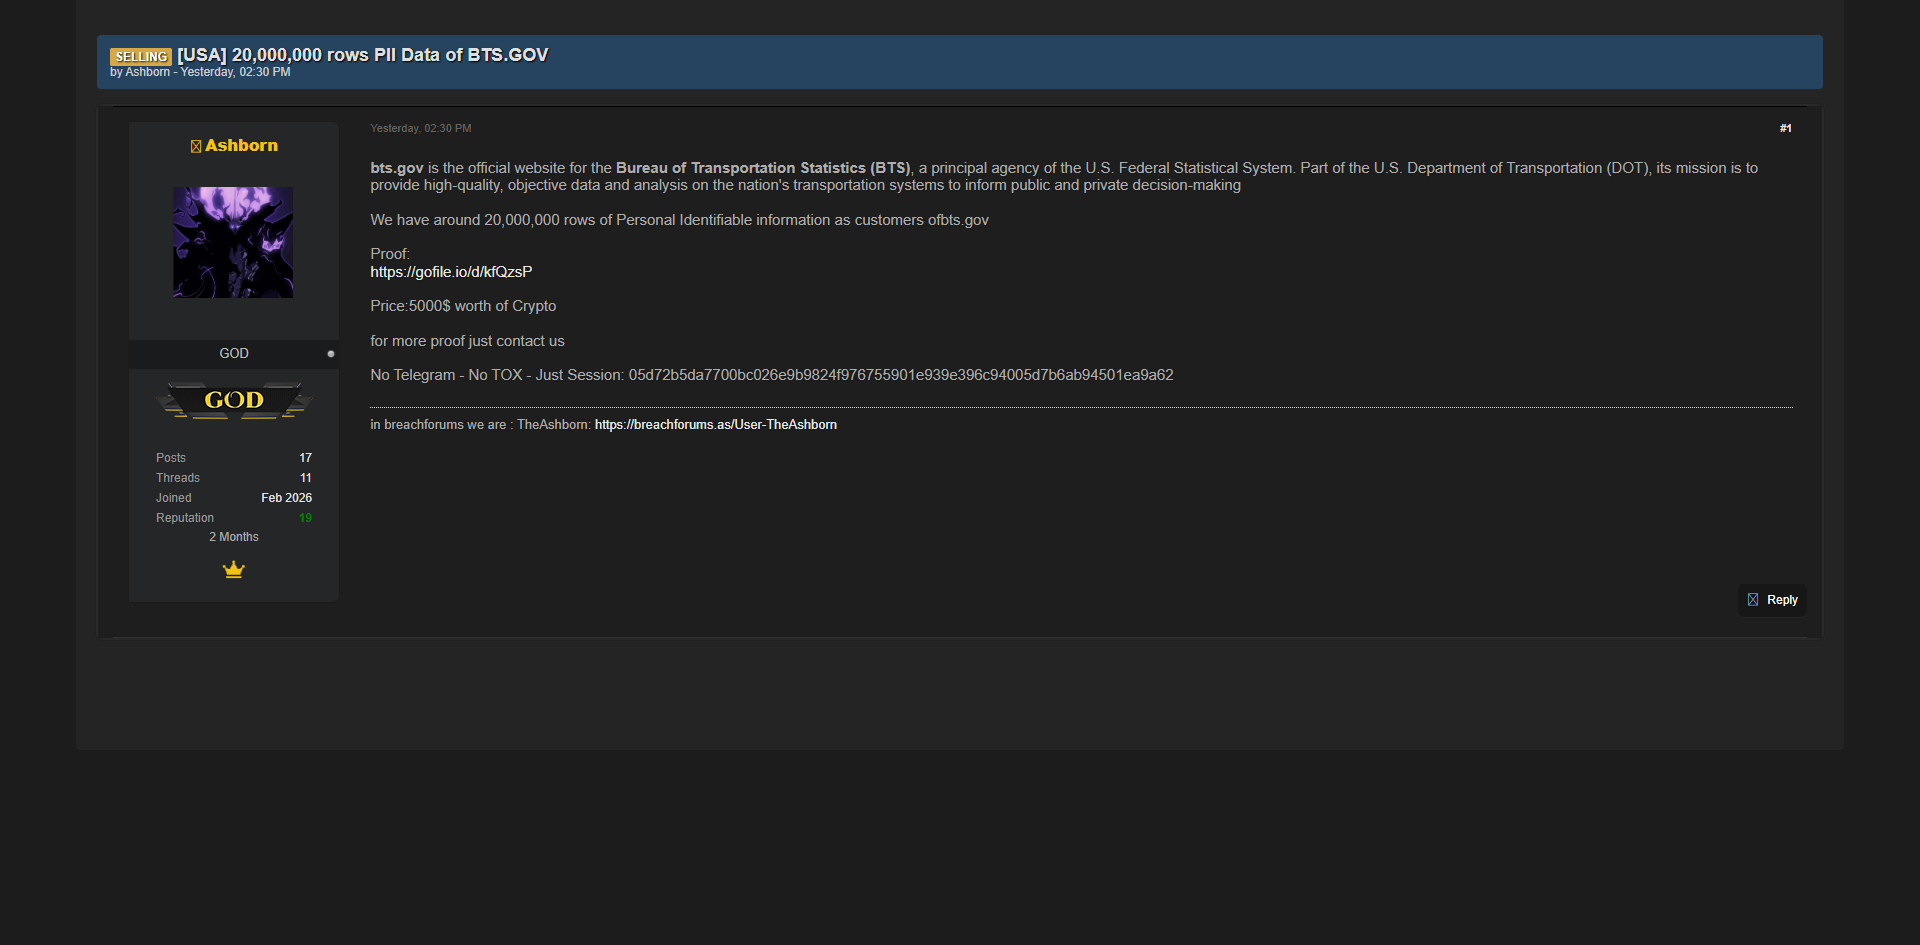Click the threads count value 11

305,478
